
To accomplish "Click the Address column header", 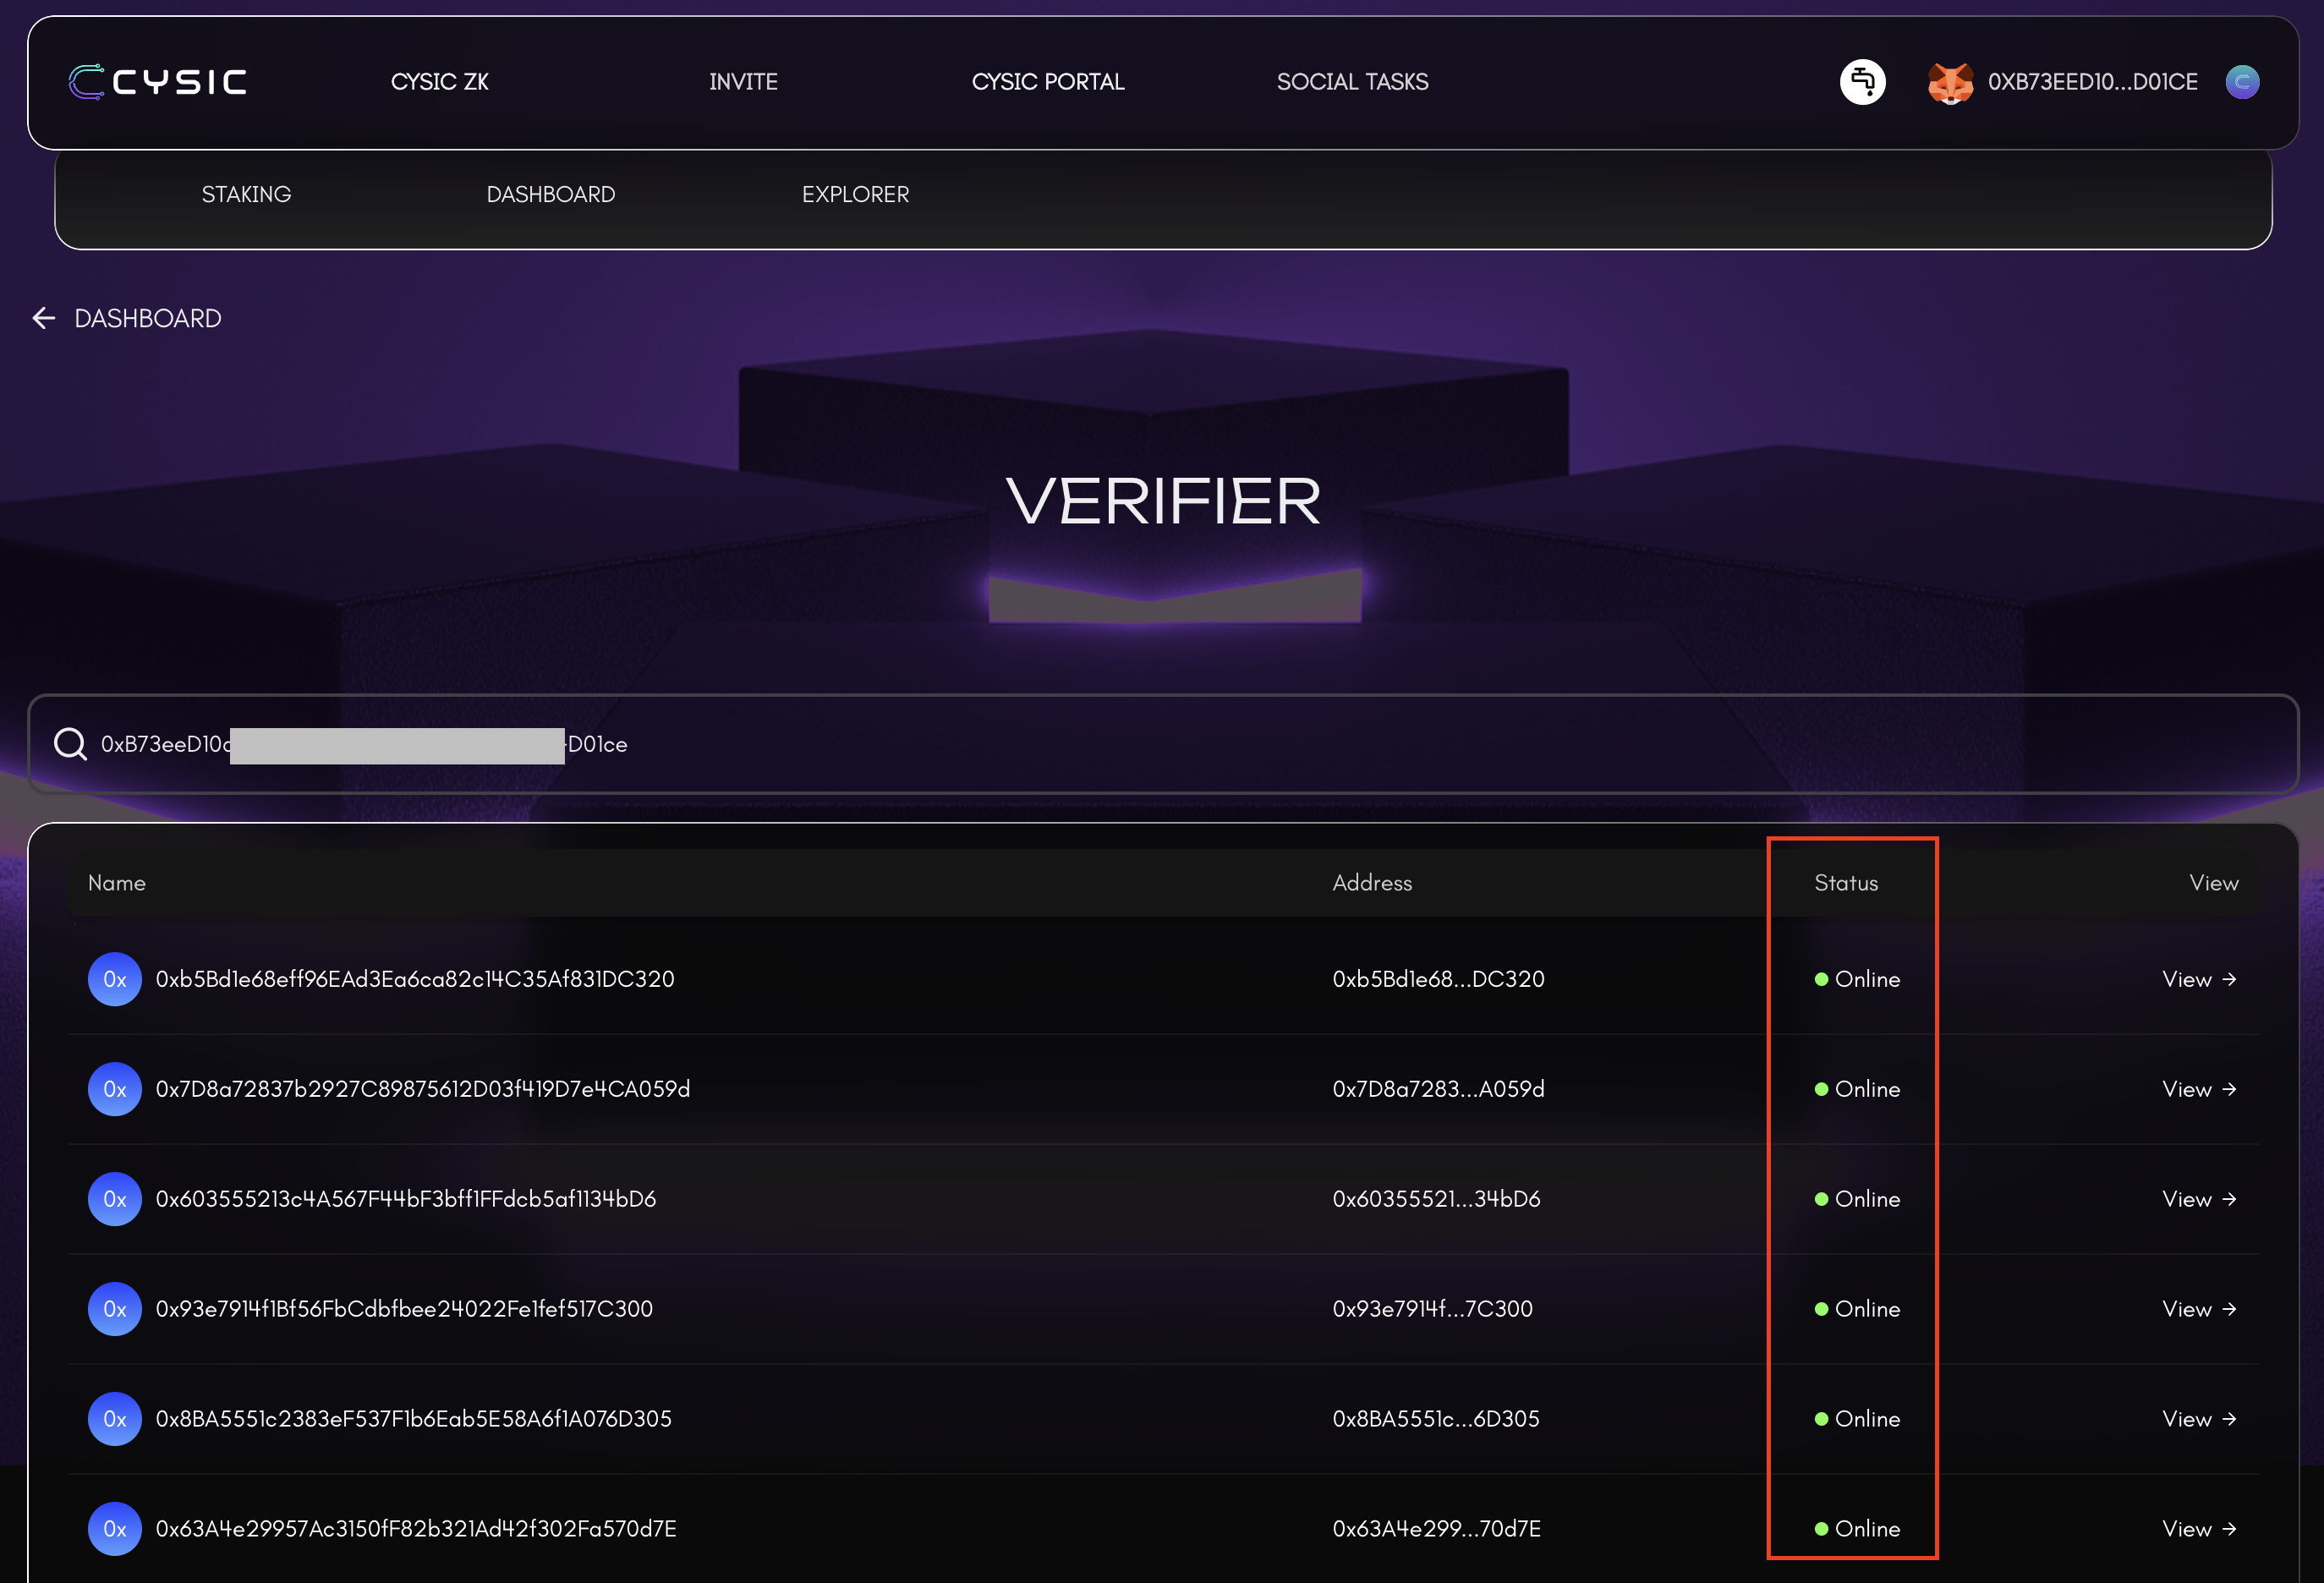I will (1372, 883).
